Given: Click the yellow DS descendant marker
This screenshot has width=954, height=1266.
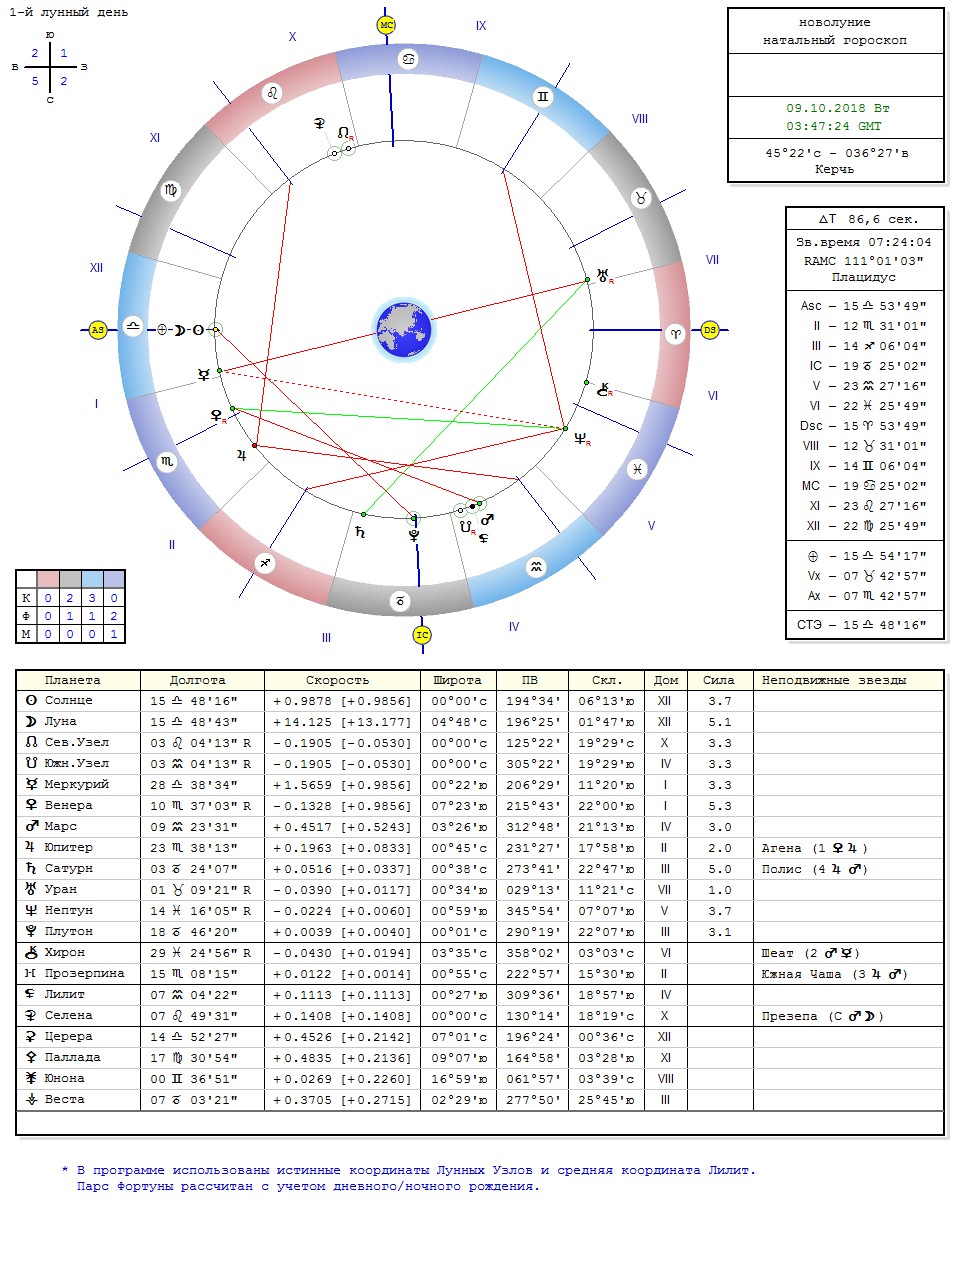Looking at the screenshot, I should (710, 329).
